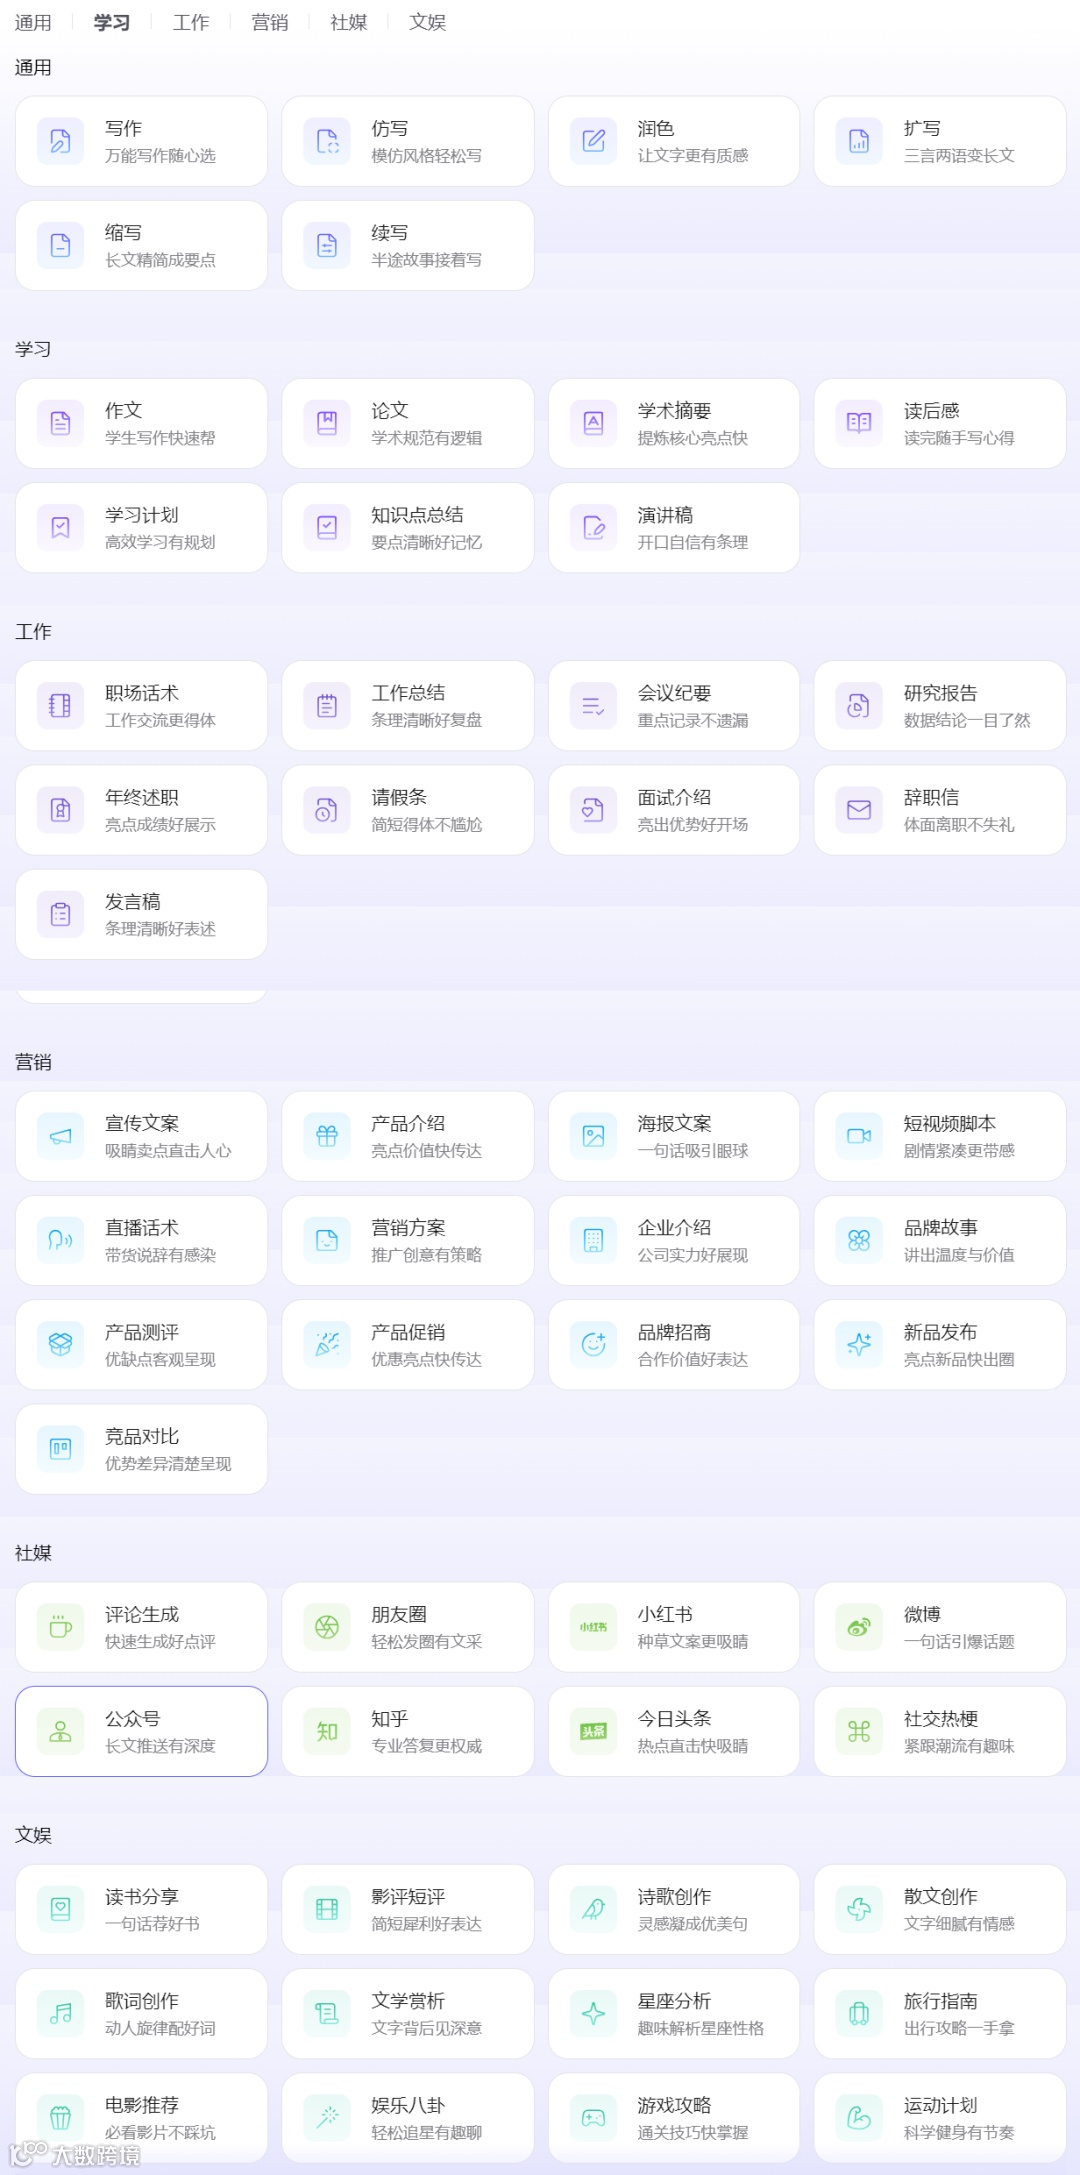Screen dimensions: 1080x2175
Task: Select the 散文创作 template
Action: click(940, 1909)
